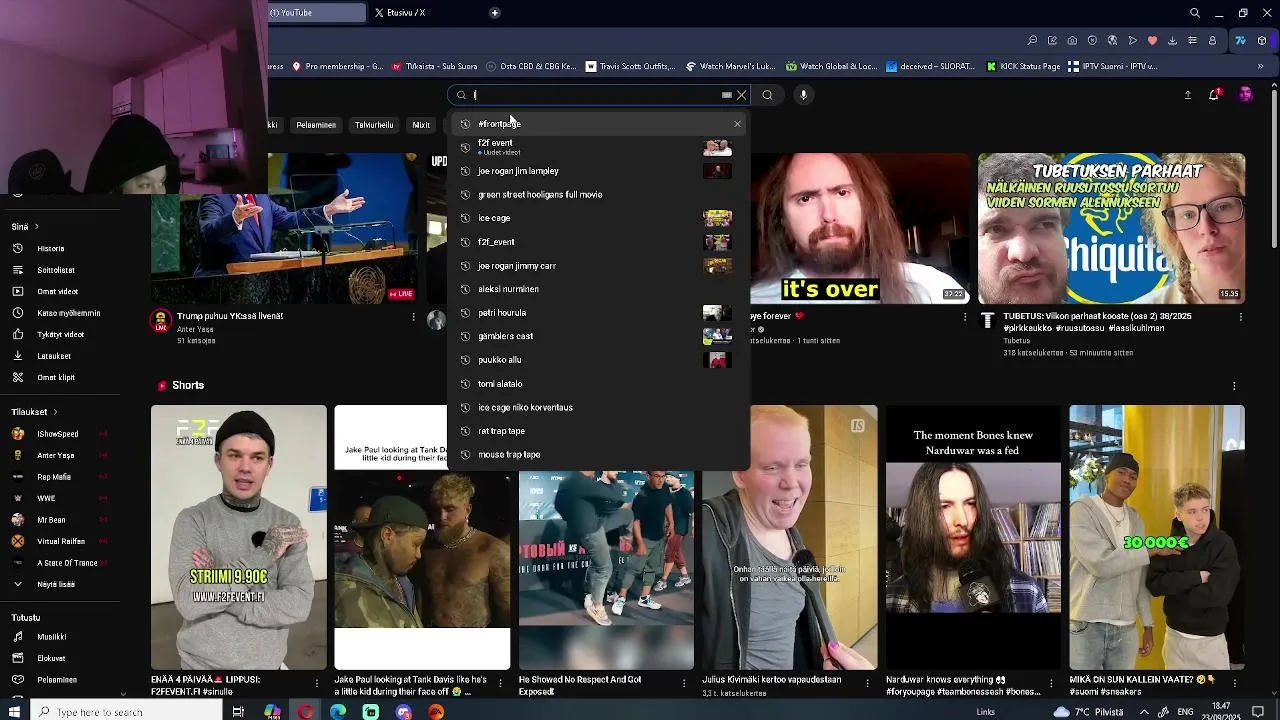1280x720 pixels.
Task: Open Task View on taskbar
Action: [237, 712]
